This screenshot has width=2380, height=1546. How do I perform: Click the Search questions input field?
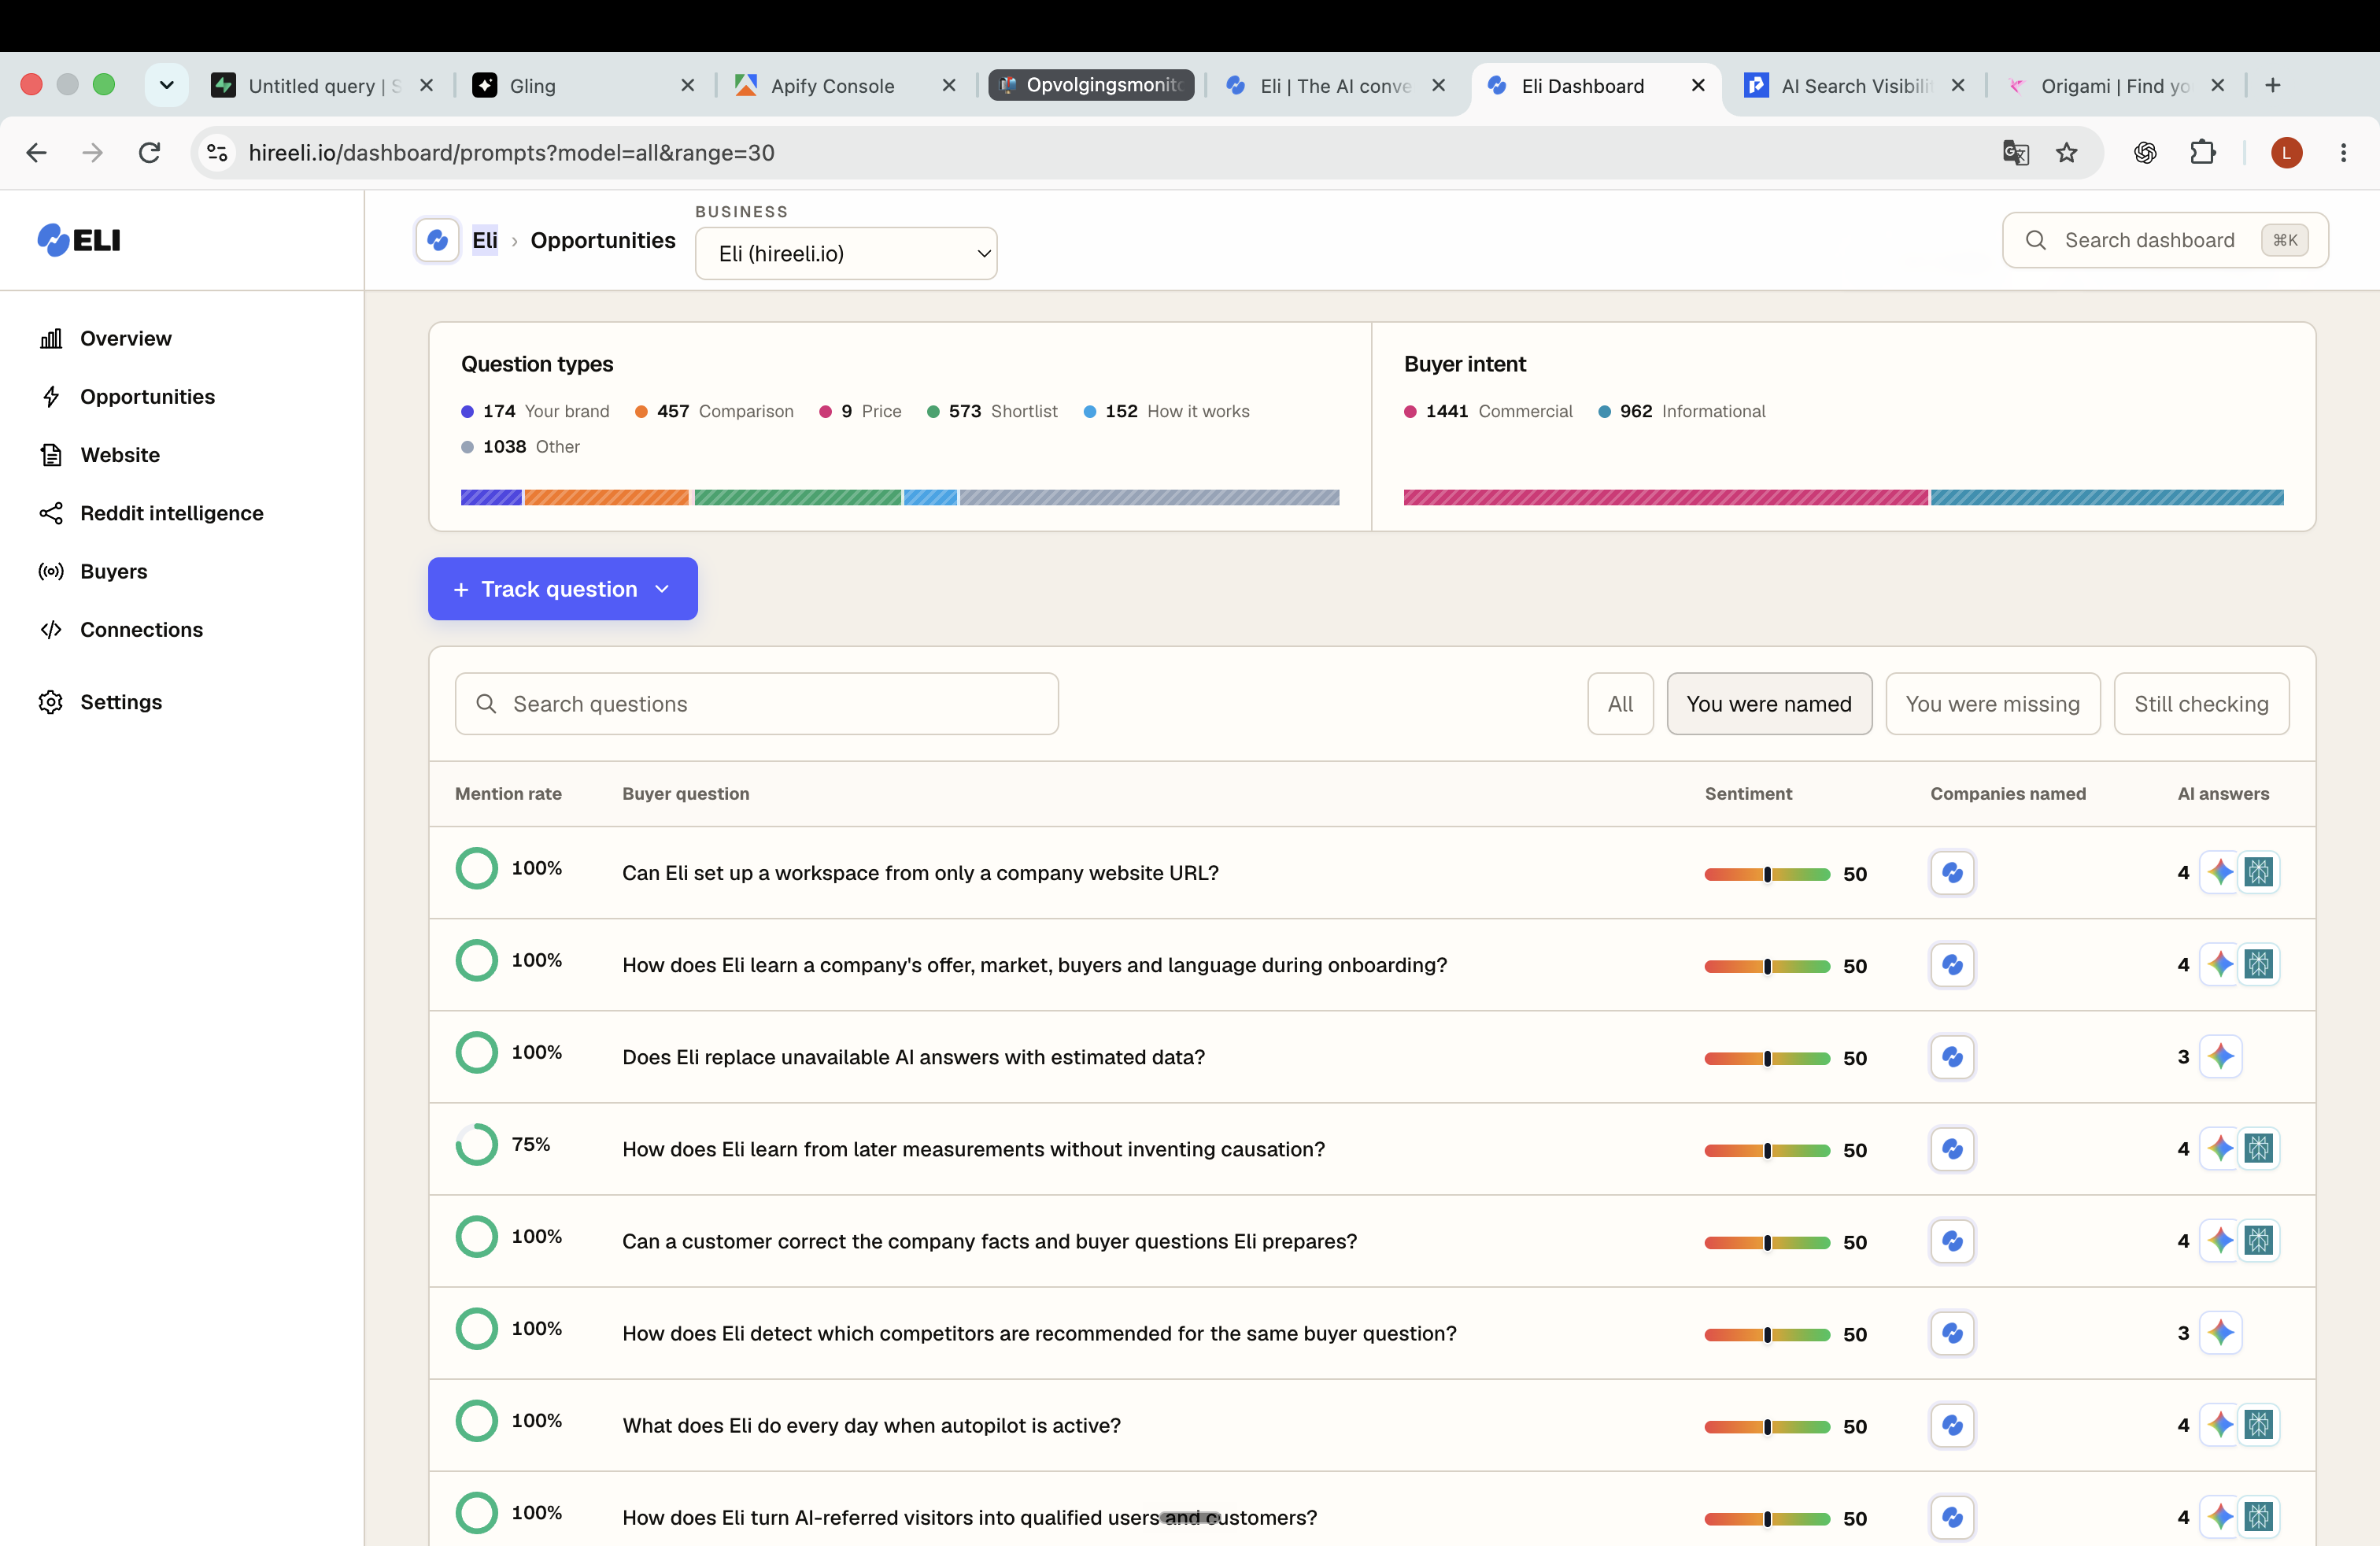757,704
